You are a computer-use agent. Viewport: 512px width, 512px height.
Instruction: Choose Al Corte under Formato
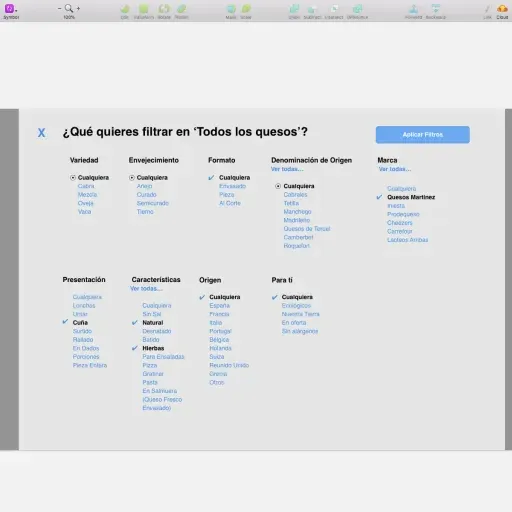point(230,203)
